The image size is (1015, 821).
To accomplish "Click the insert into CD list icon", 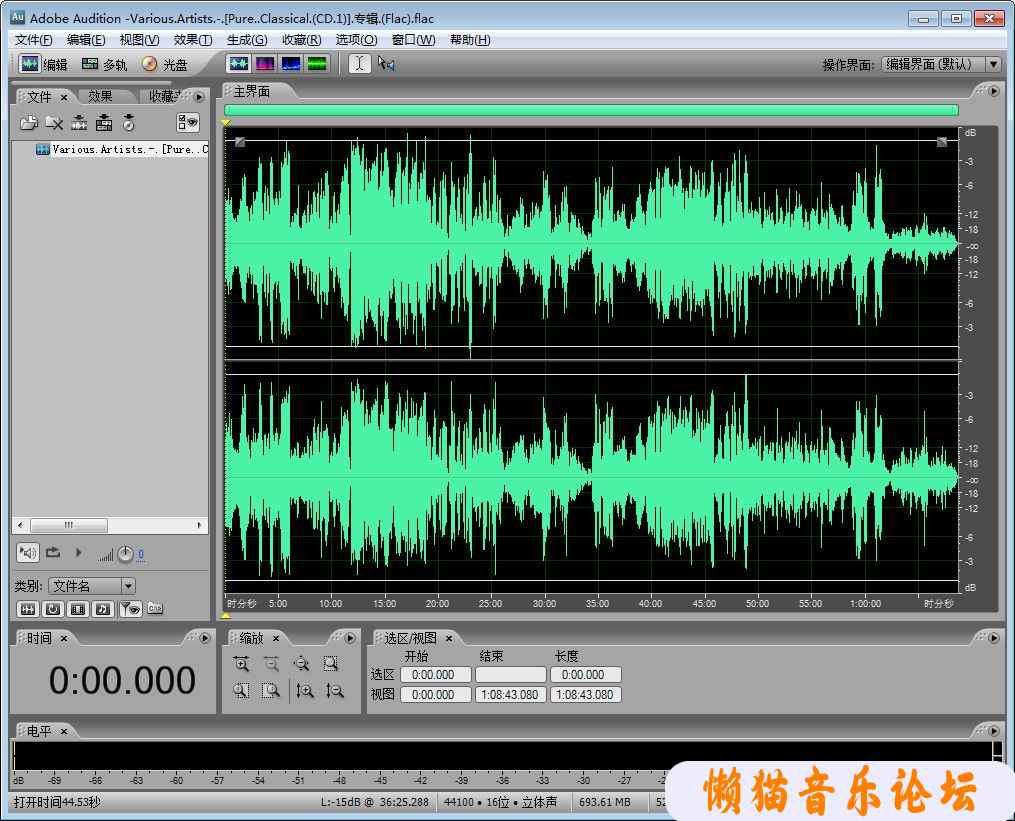I will [x=129, y=122].
